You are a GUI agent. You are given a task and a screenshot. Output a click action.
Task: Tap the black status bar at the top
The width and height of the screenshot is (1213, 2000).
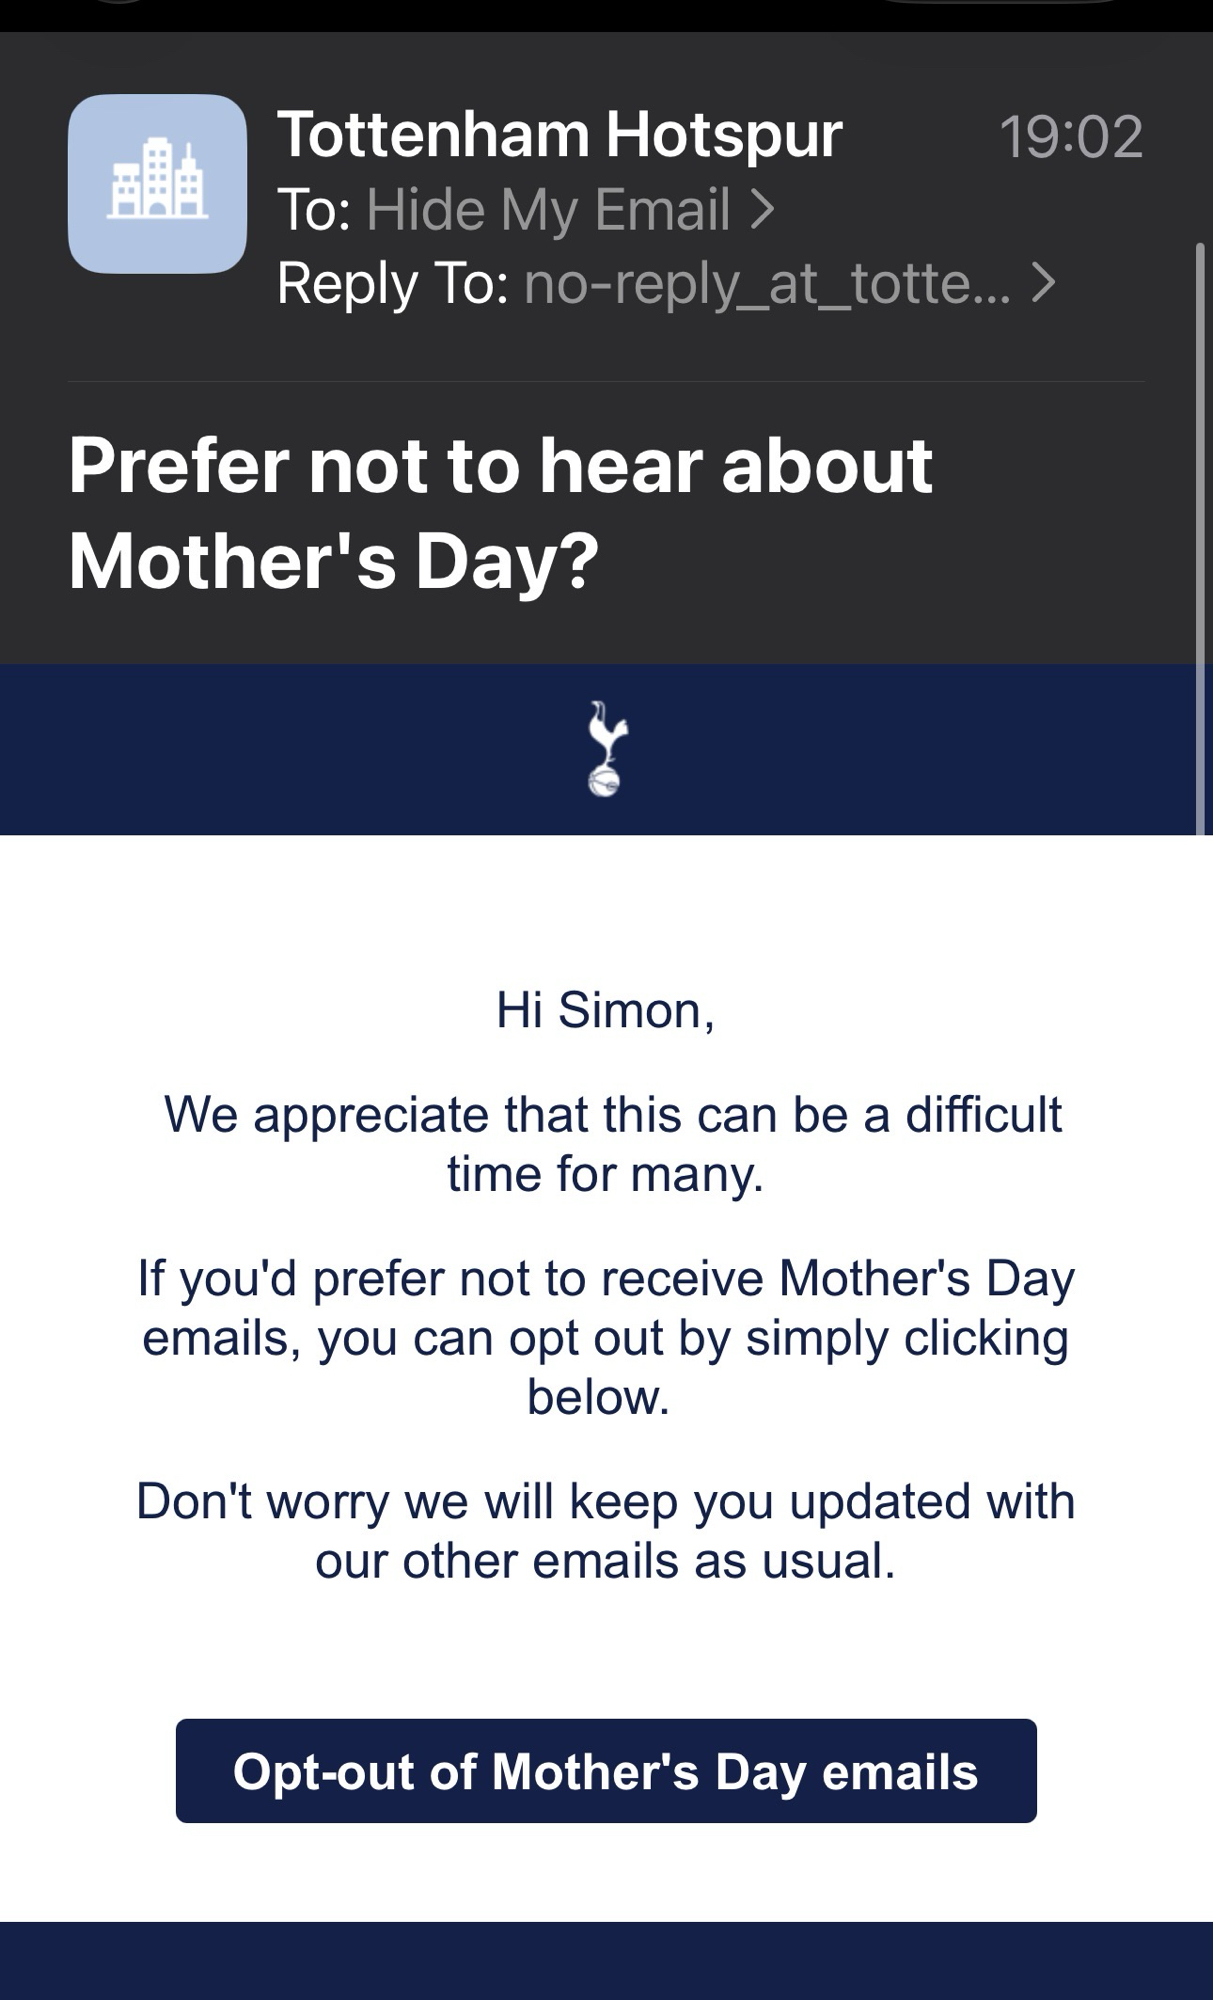[x=606, y=14]
